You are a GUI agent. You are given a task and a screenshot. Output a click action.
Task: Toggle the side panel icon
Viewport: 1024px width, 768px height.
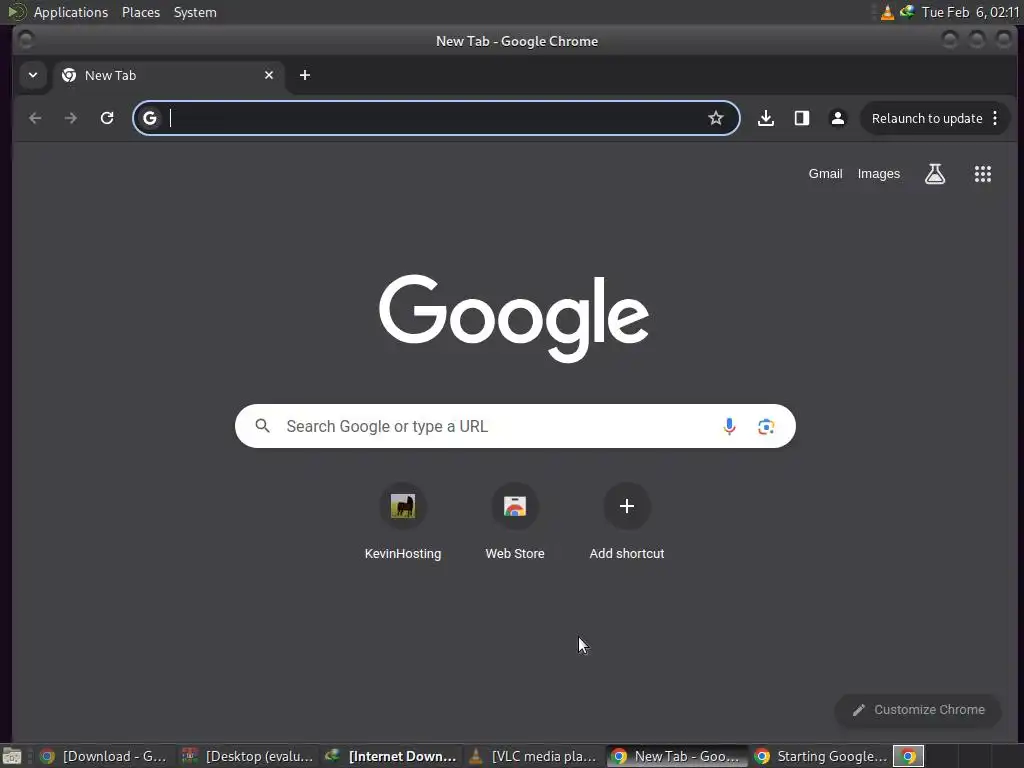(x=802, y=118)
